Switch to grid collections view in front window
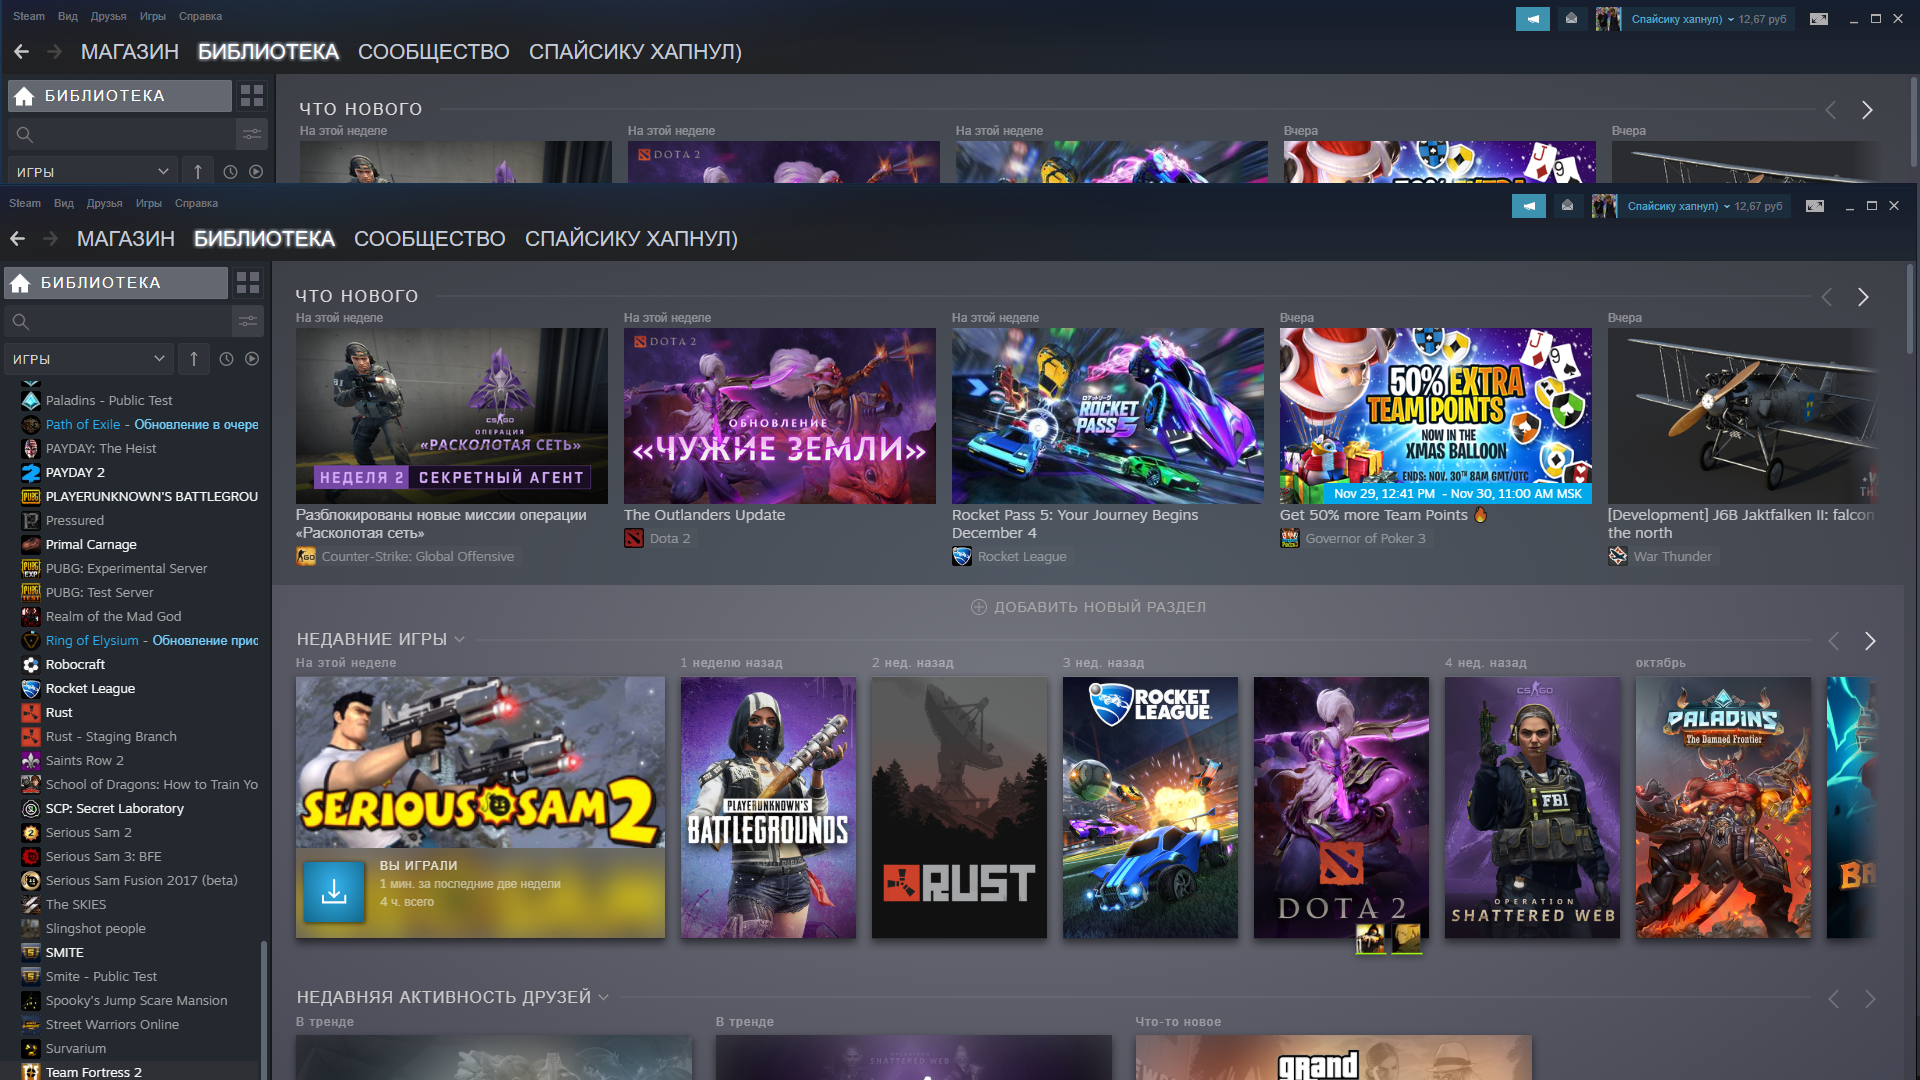The image size is (1920, 1080). [x=248, y=283]
